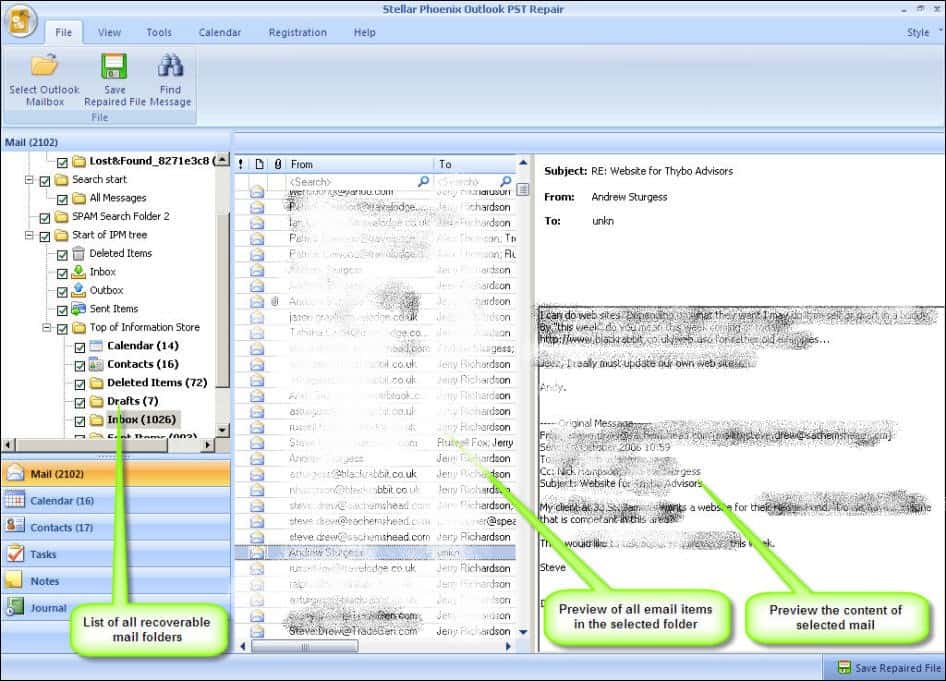Click folder tree scroll up arrow

tap(223, 160)
